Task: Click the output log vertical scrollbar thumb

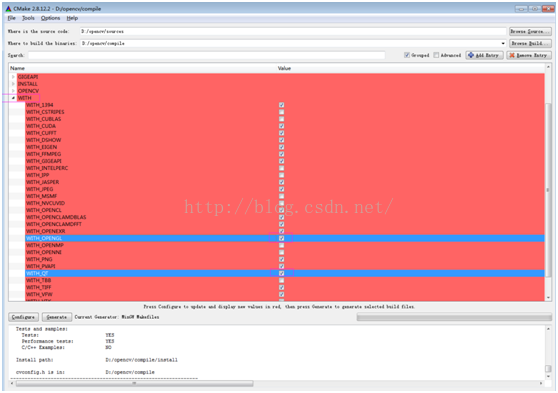Action: [548, 369]
